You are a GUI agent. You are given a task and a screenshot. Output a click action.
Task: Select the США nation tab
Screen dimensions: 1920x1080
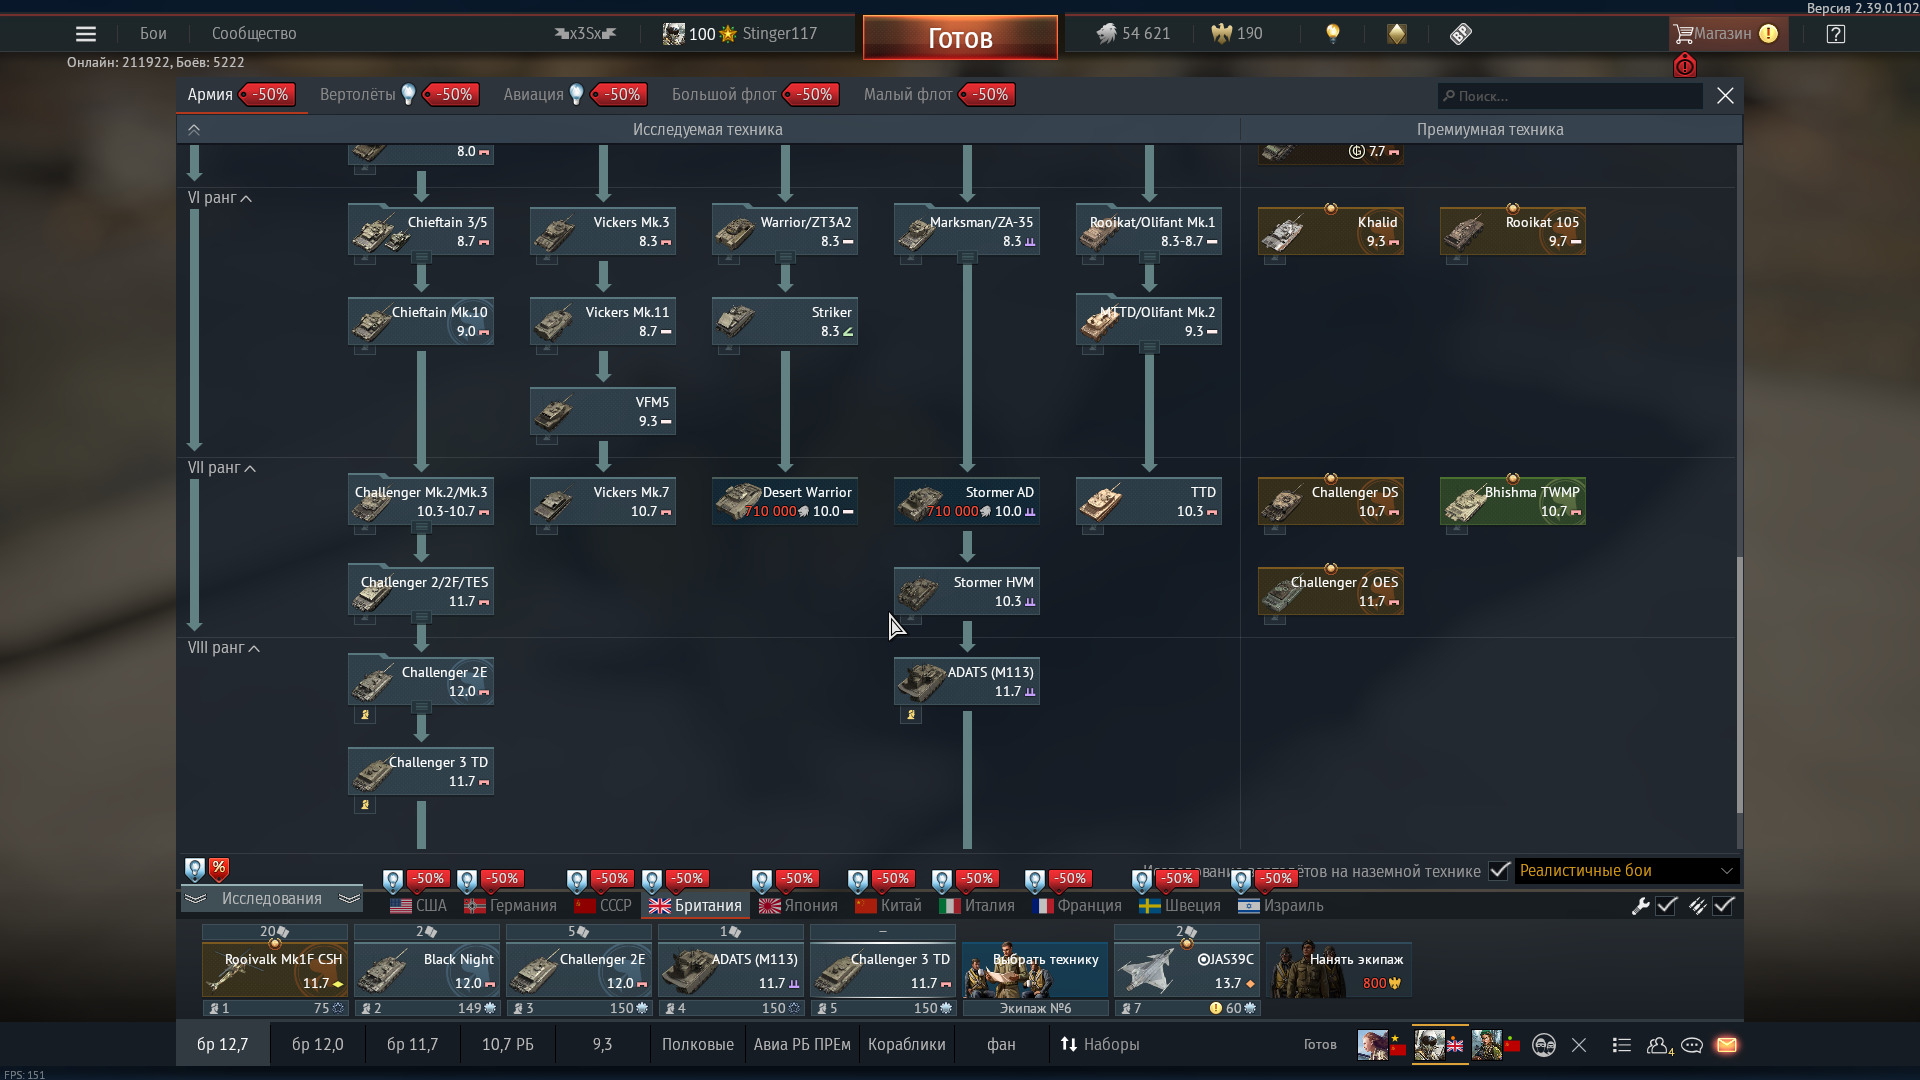tap(419, 906)
